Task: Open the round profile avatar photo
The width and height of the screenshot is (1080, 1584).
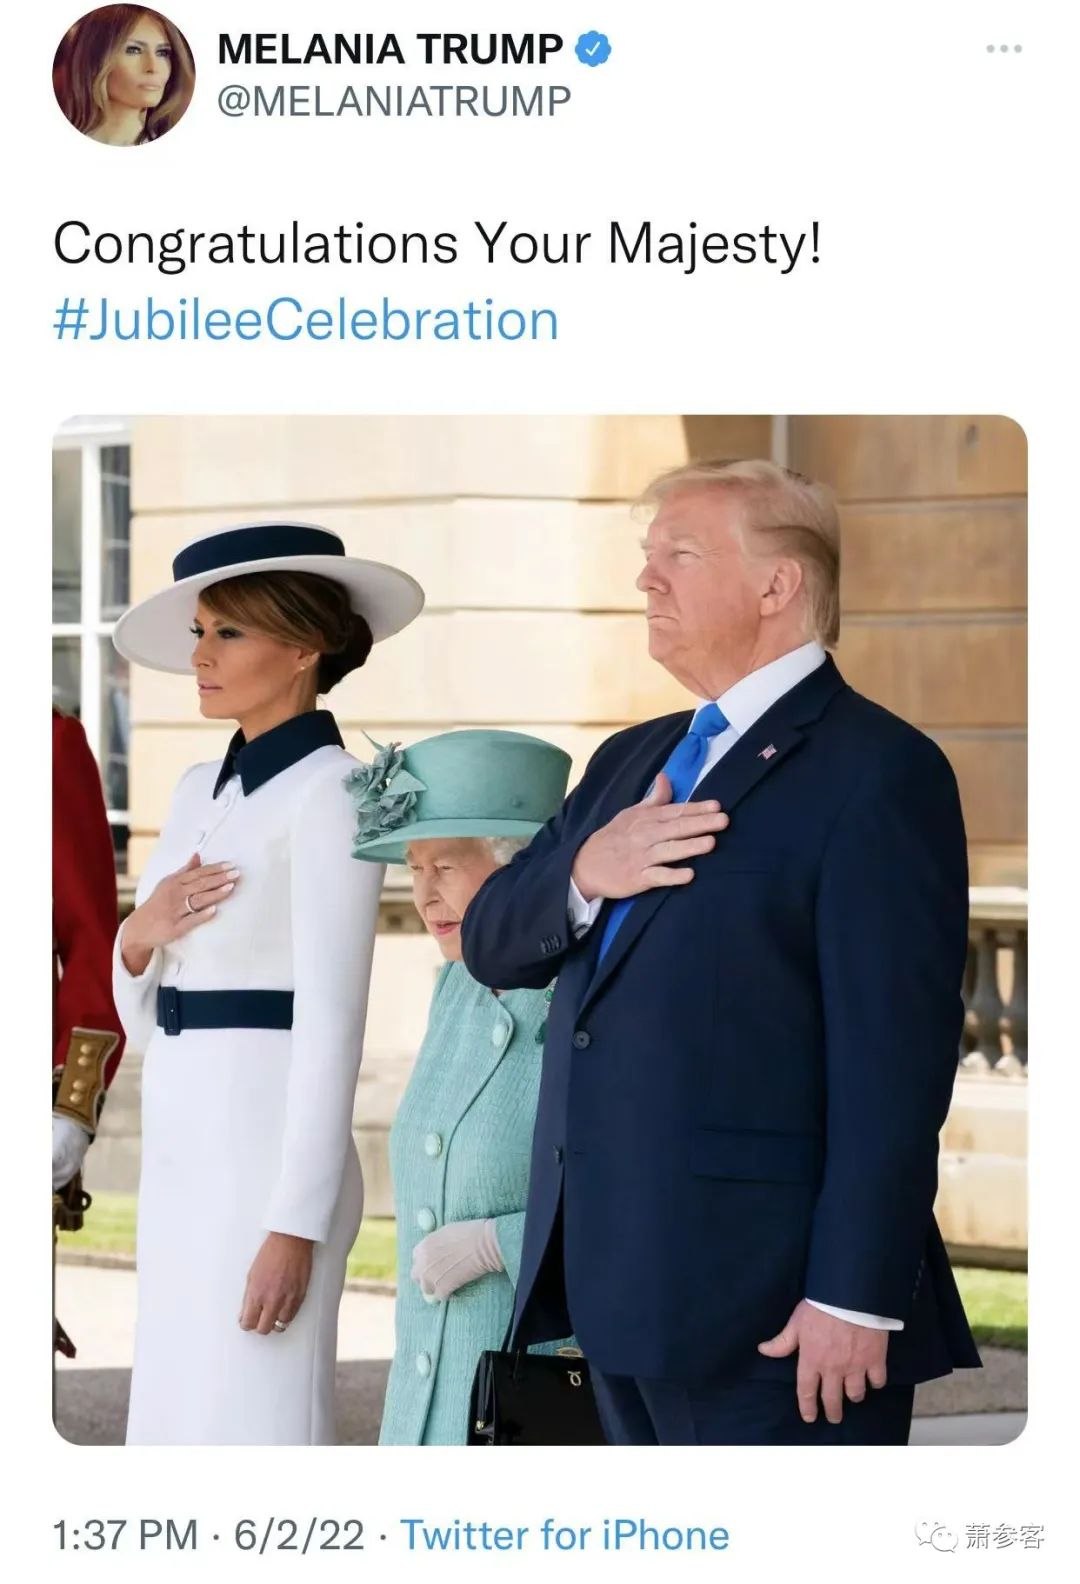Action: [x=124, y=75]
